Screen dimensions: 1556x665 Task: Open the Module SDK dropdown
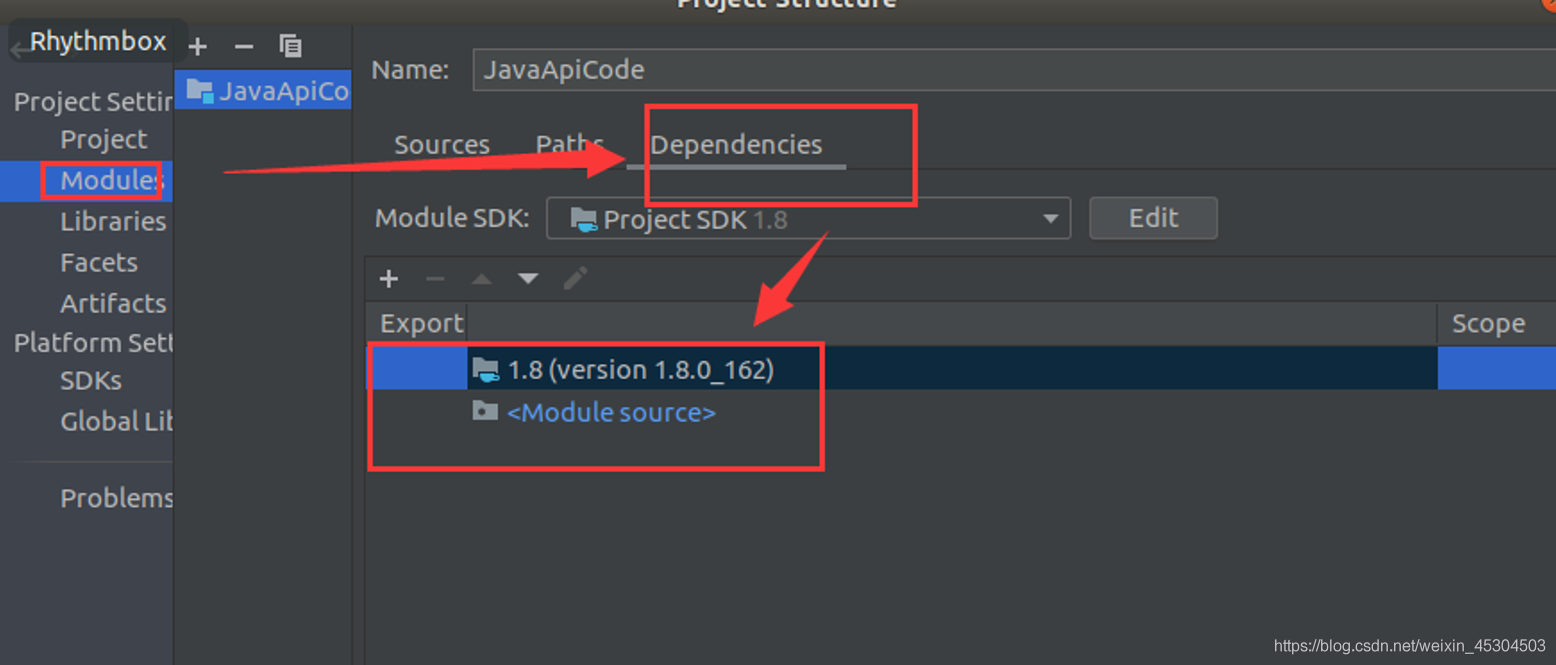808,219
